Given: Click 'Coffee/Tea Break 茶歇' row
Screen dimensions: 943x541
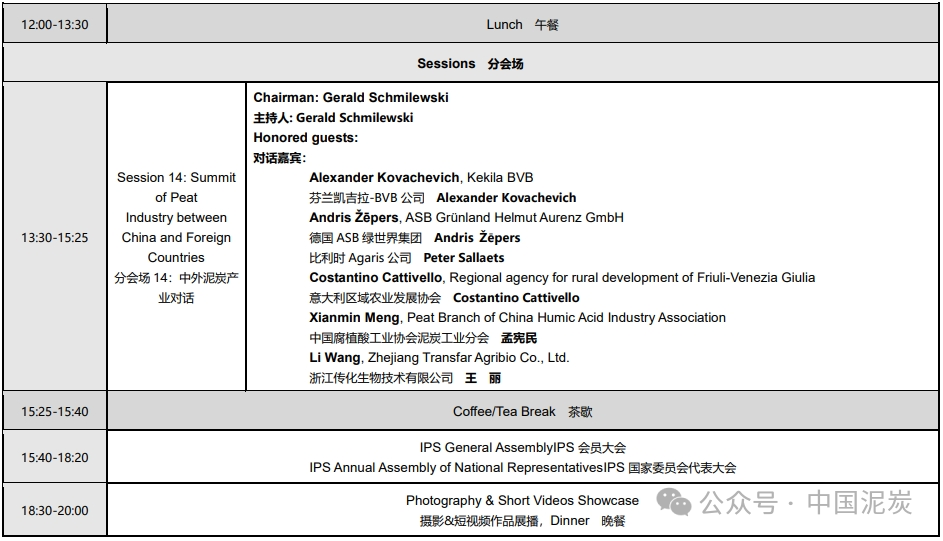Looking at the screenshot, I should point(522,412).
